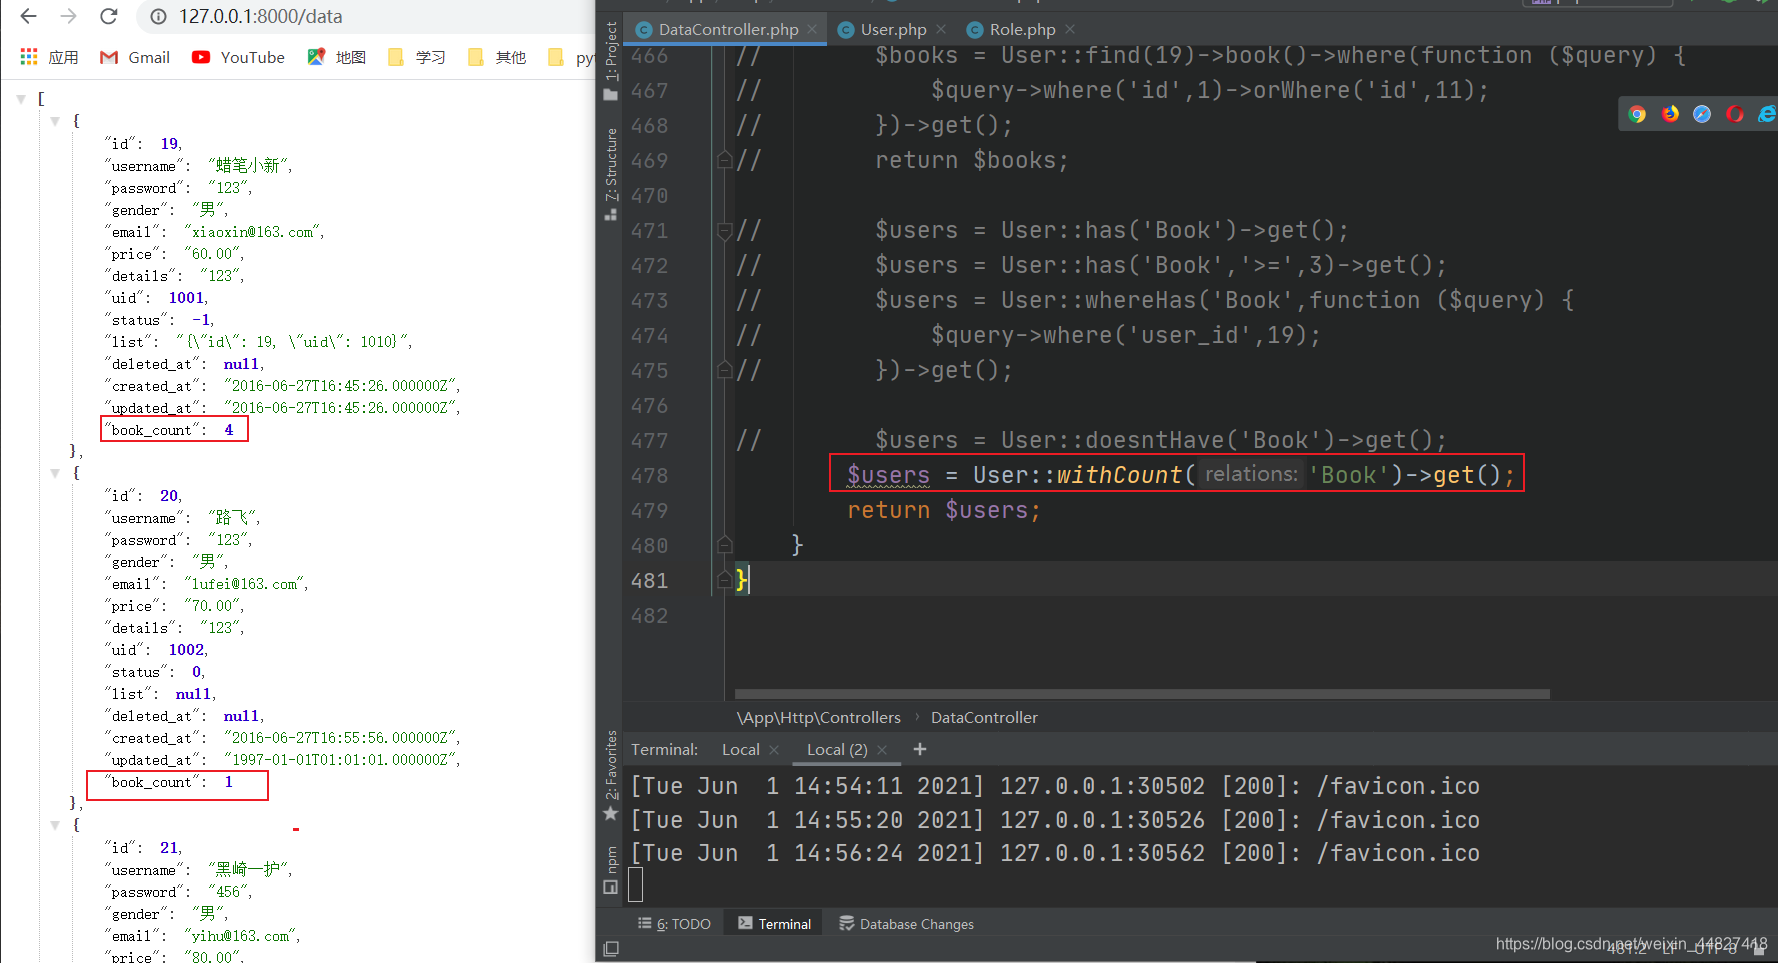
Task: Close the Role.php tab
Action: point(1070,29)
